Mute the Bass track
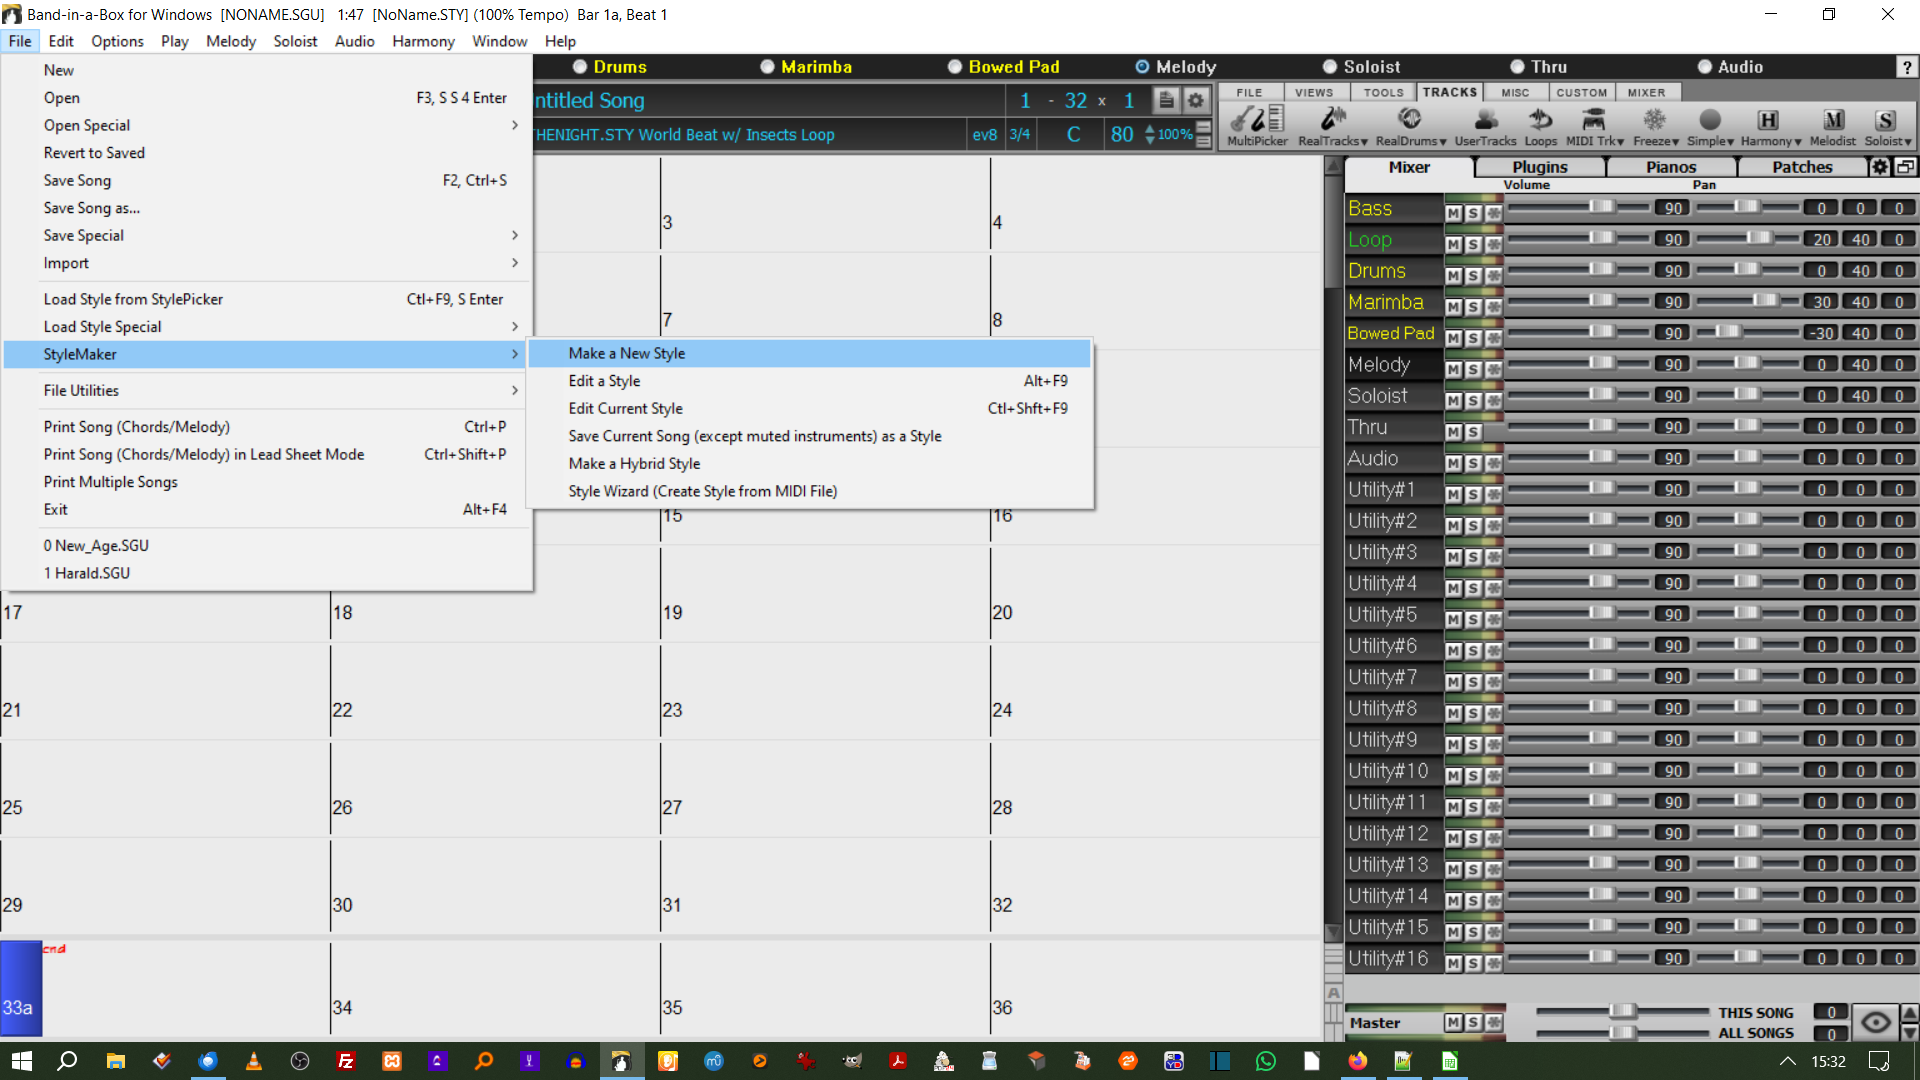The image size is (1920, 1080). pos(1453,213)
